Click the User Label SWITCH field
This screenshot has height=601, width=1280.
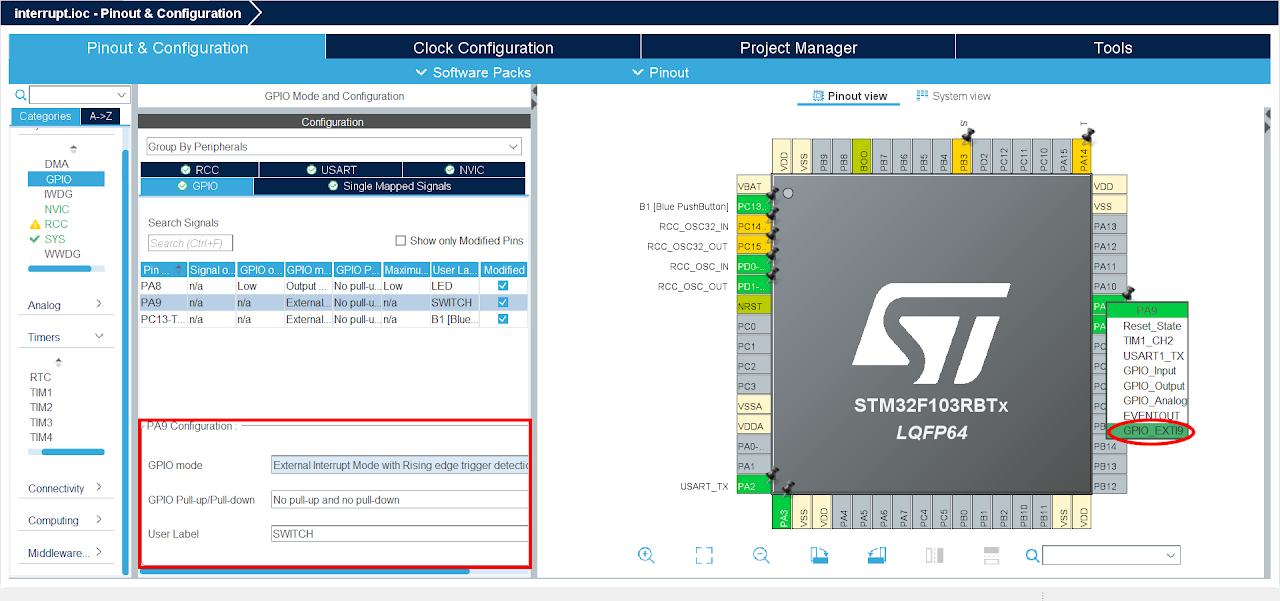click(400, 533)
